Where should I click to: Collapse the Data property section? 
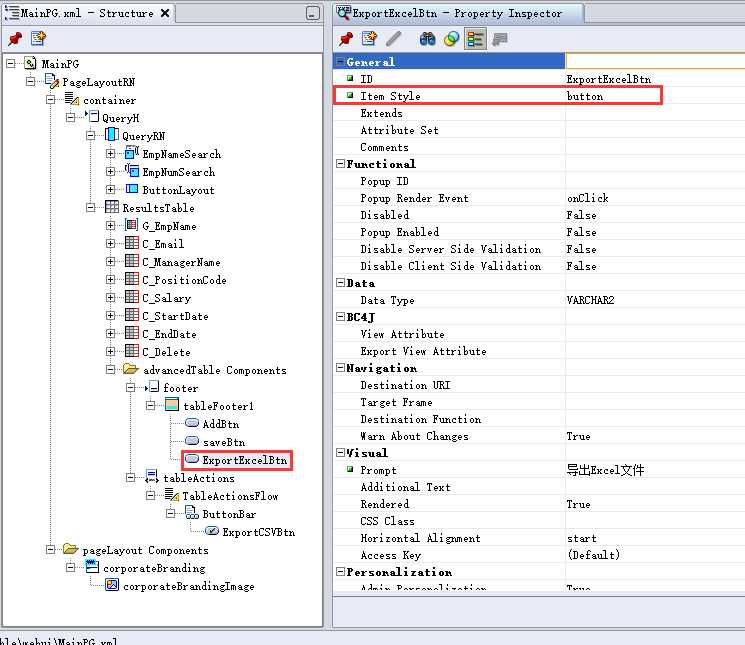click(340, 283)
